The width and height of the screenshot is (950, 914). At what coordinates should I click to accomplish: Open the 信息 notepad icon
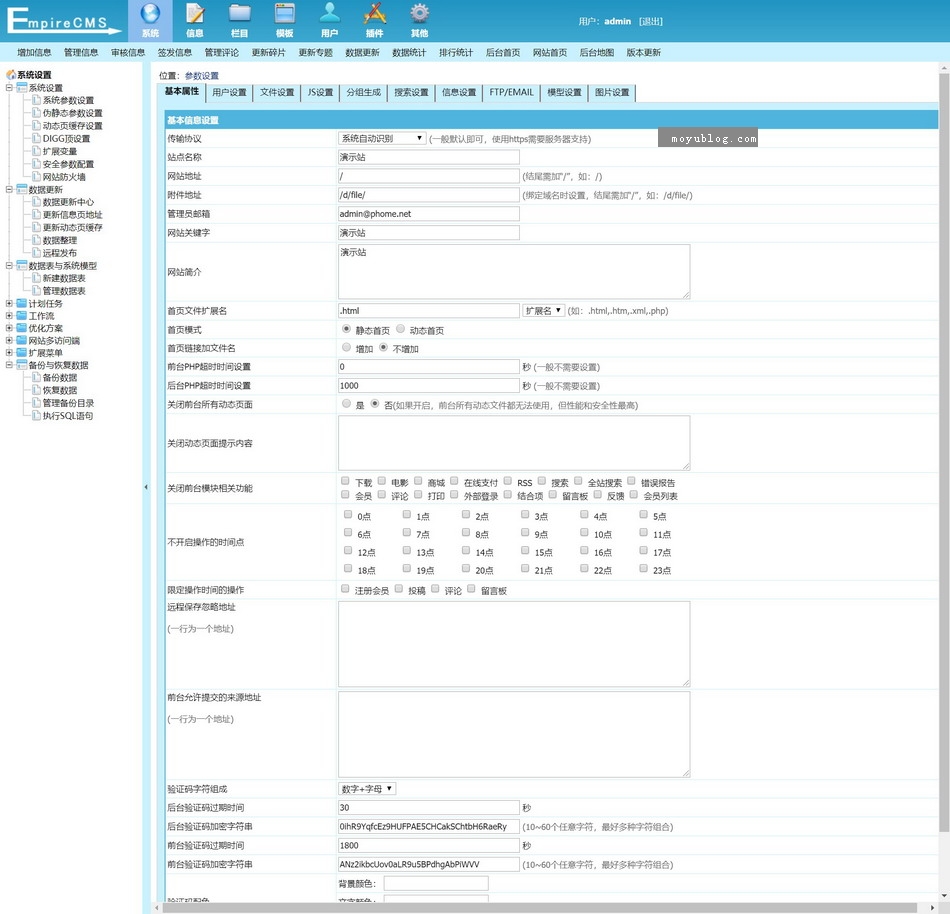pyautogui.click(x=195, y=13)
